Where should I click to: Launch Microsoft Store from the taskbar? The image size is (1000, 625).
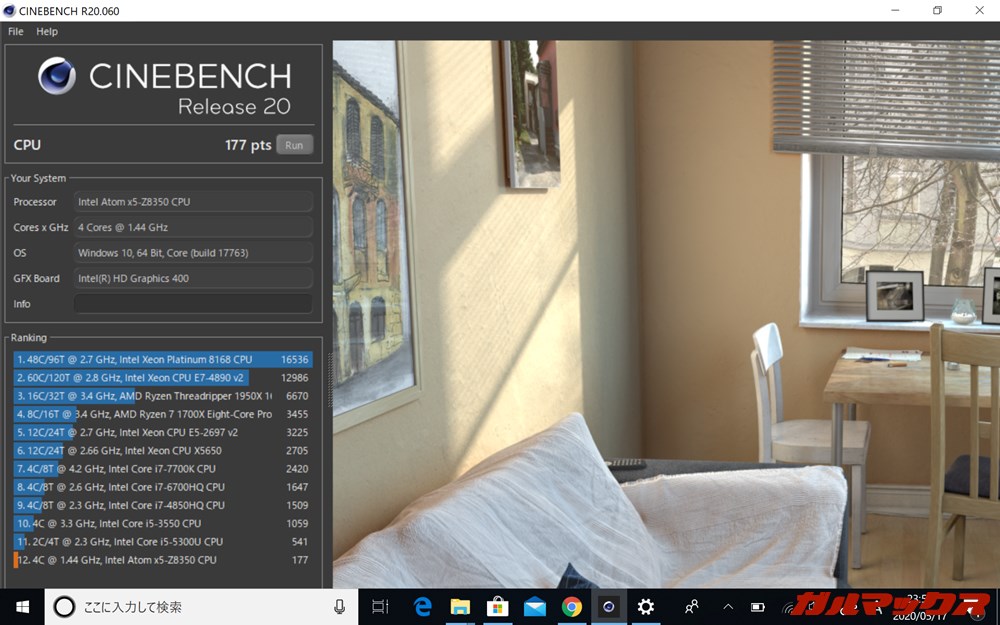coord(497,606)
